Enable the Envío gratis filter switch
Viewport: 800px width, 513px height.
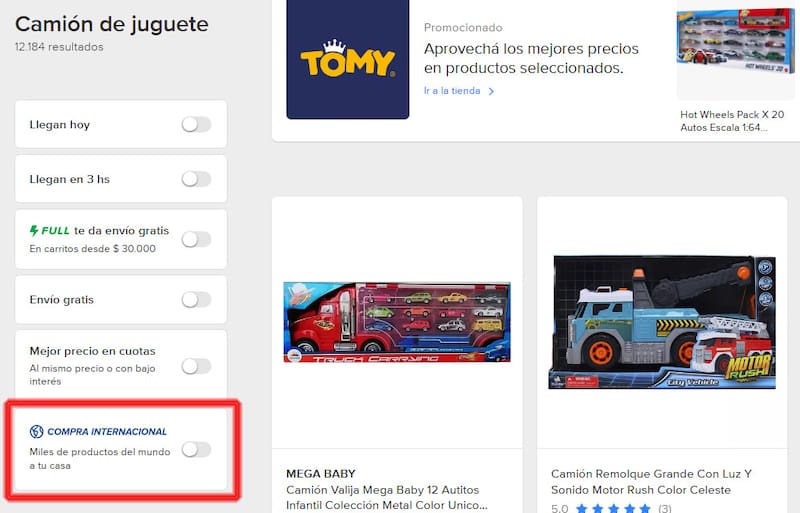pyautogui.click(x=196, y=300)
